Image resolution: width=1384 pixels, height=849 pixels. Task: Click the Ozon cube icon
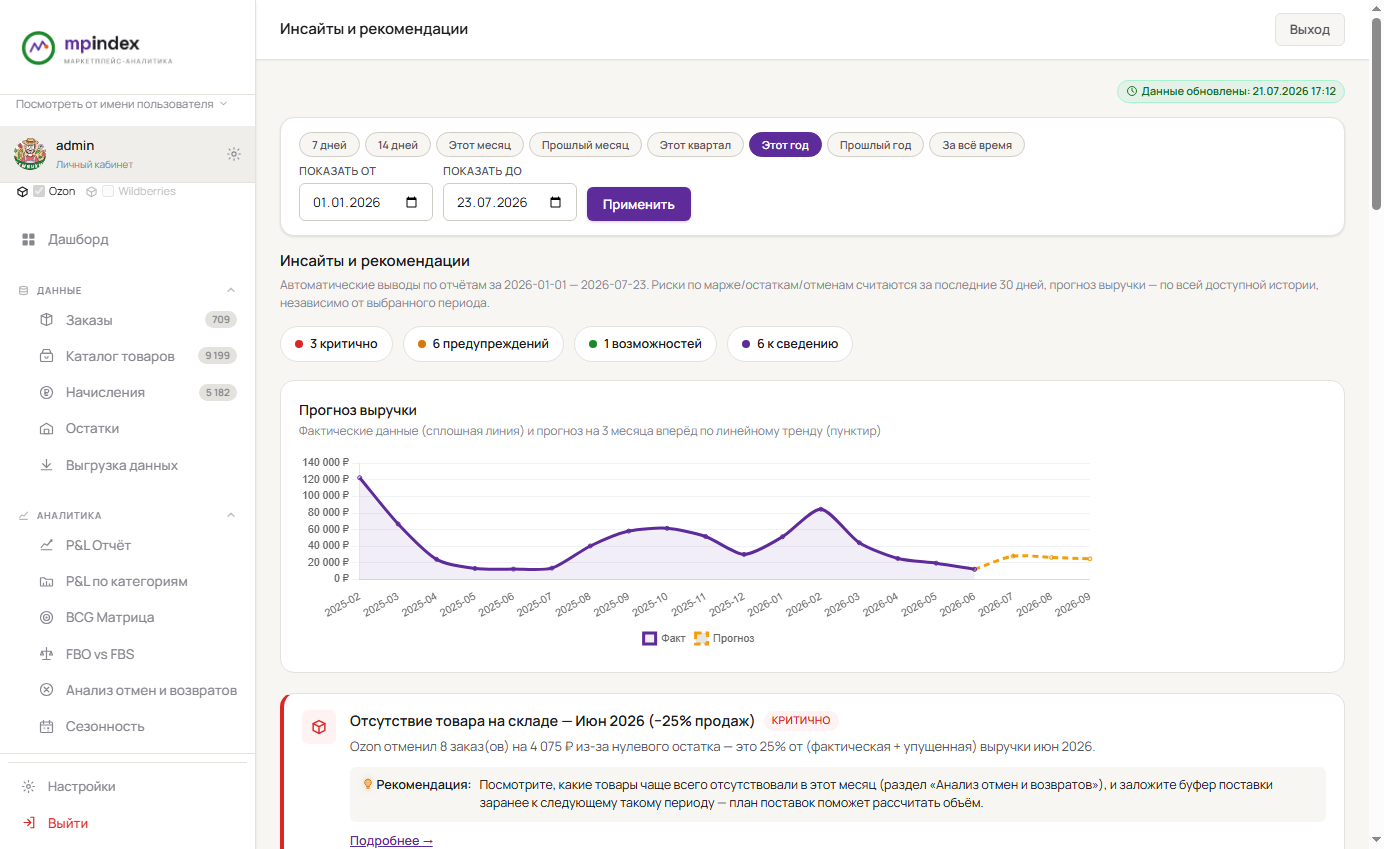click(22, 191)
